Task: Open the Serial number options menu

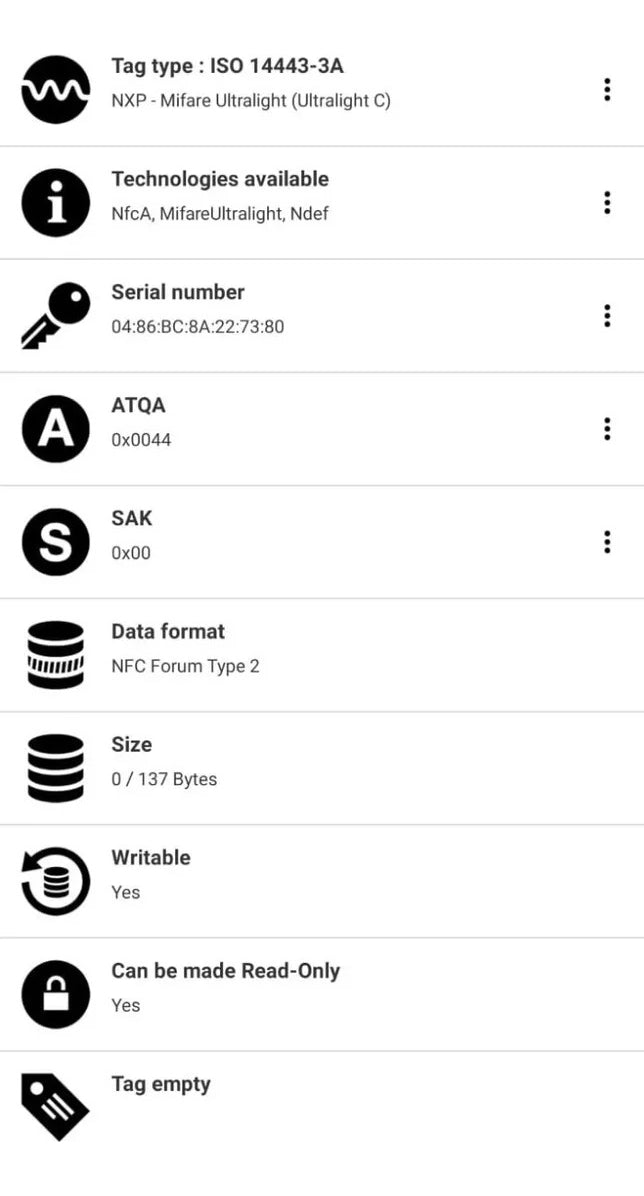Action: pyautogui.click(x=607, y=316)
